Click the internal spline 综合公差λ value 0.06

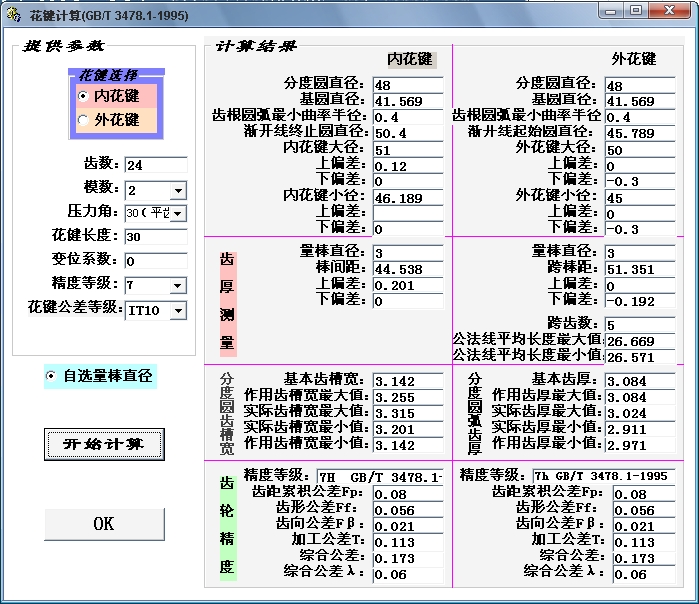point(408,574)
